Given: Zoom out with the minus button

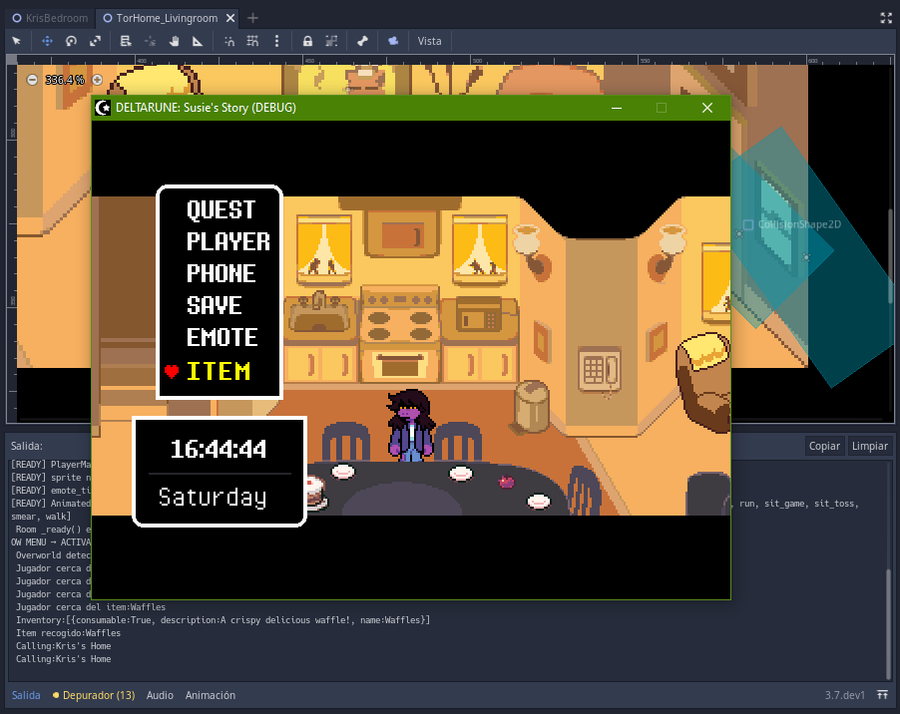Looking at the screenshot, I should (x=32, y=80).
